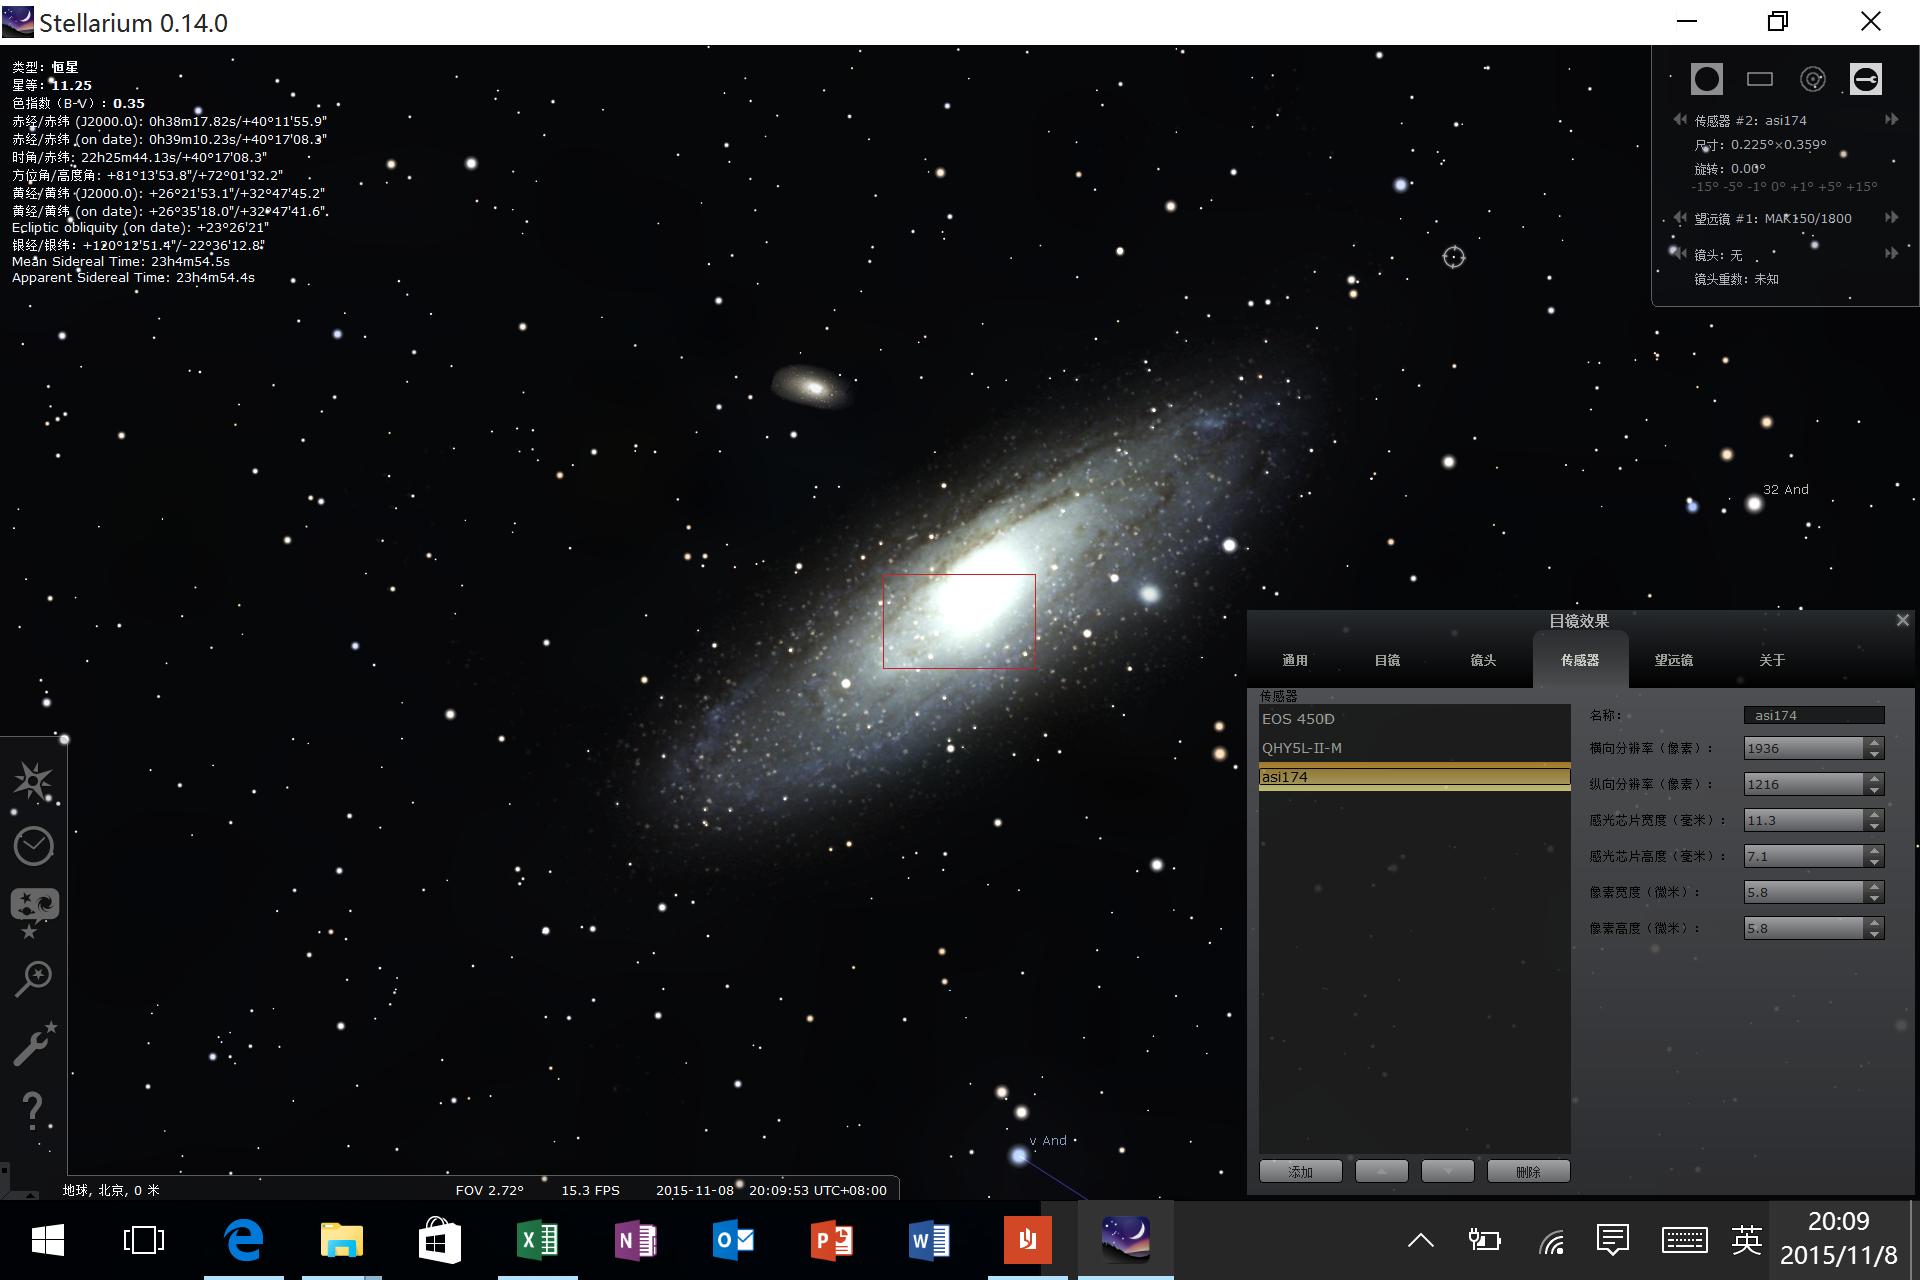
Task: Open the configuration window wrench icon
Action: pos(34,1044)
